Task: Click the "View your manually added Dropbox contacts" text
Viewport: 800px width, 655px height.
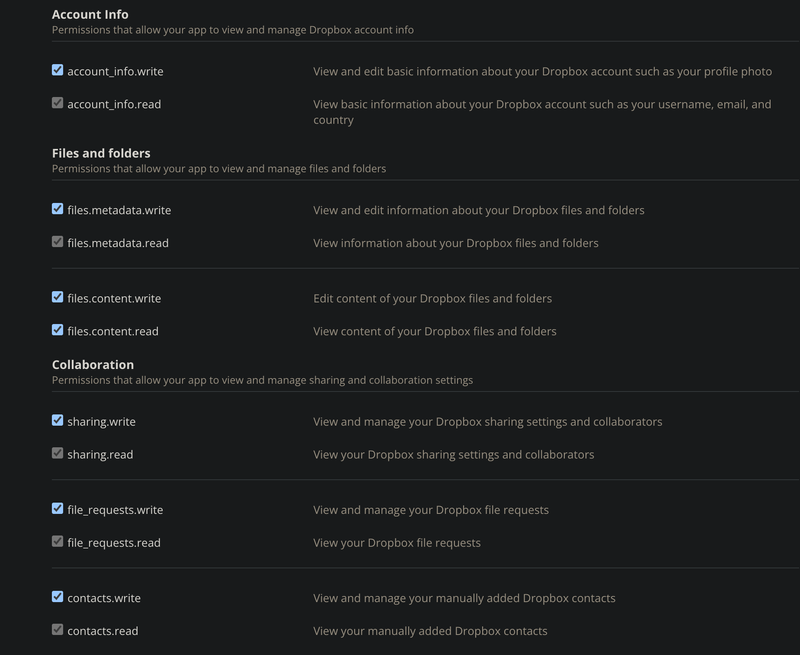Action: [x=430, y=631]
